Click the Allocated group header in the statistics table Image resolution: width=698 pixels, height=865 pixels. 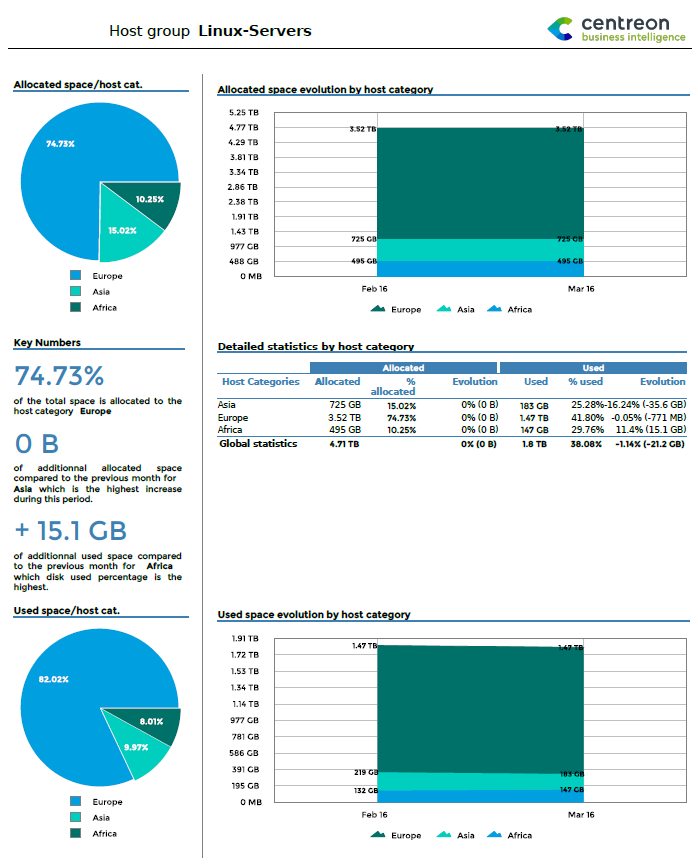click(403, 368)
